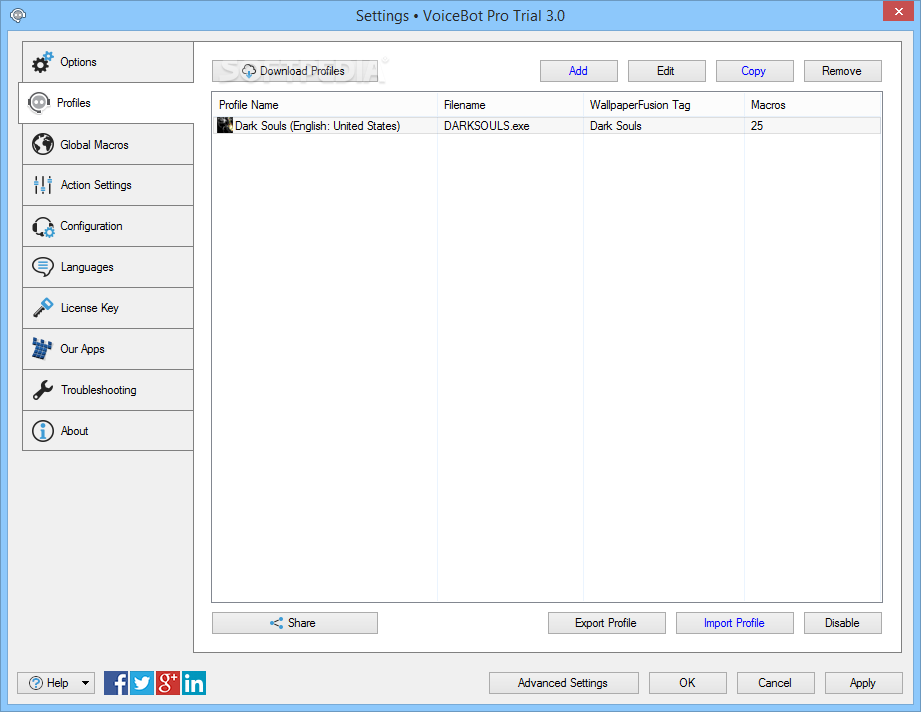Open the Global Macros tab label
The width and height of the screenshot is (921, 712).
click(x=94, y=145)
